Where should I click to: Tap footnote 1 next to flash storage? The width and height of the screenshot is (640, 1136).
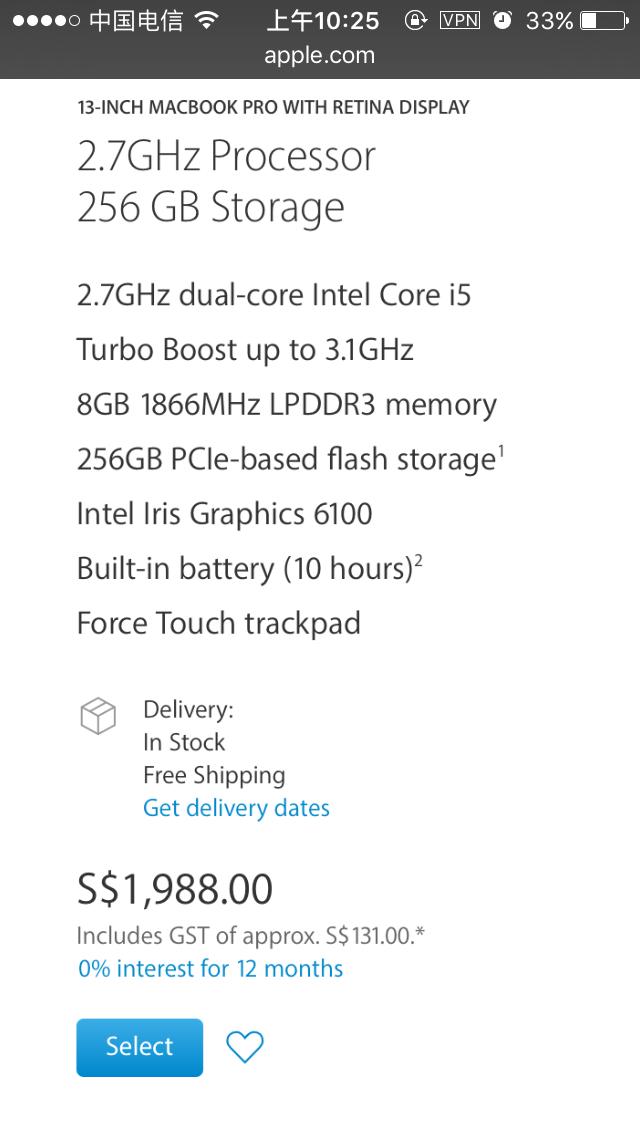click(500, 451)
